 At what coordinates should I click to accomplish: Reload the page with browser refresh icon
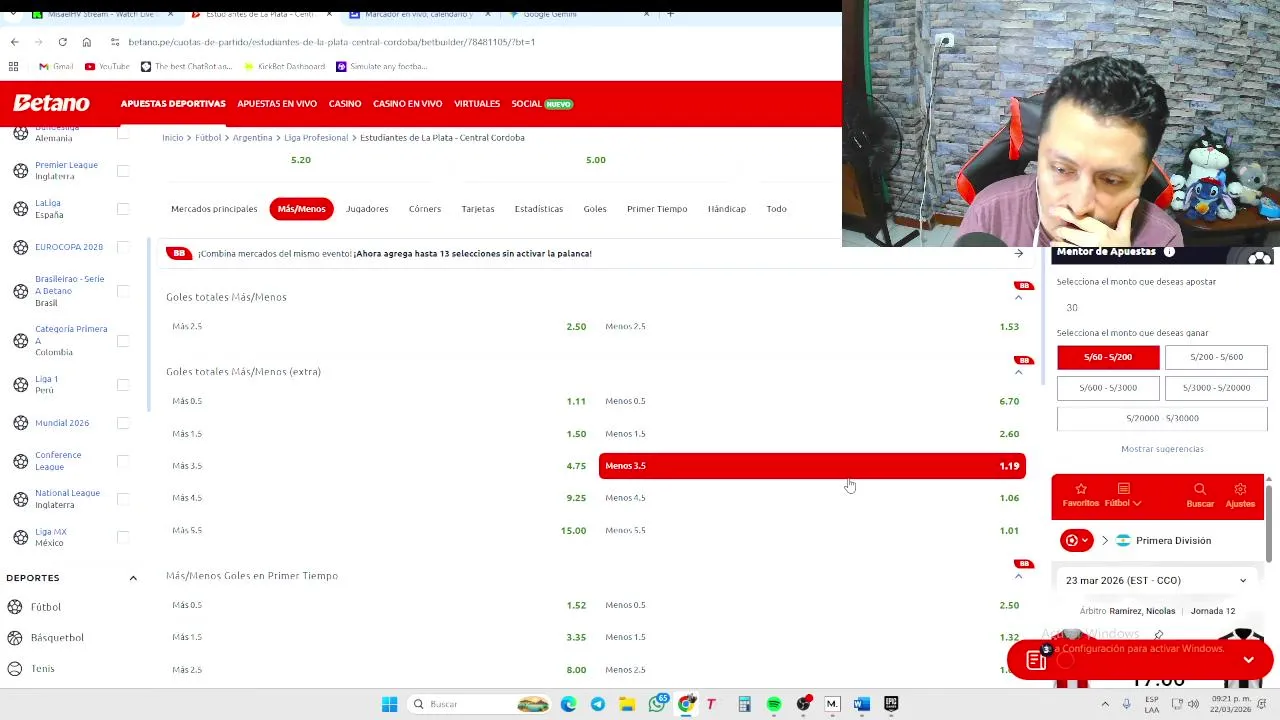[62, 42]
